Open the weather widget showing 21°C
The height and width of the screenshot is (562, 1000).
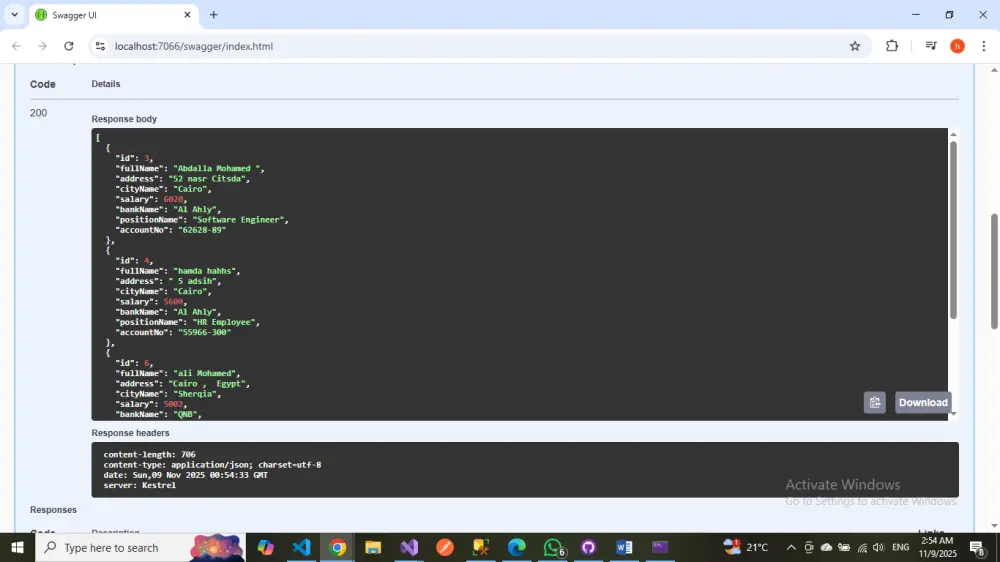[x=745, y=547]
